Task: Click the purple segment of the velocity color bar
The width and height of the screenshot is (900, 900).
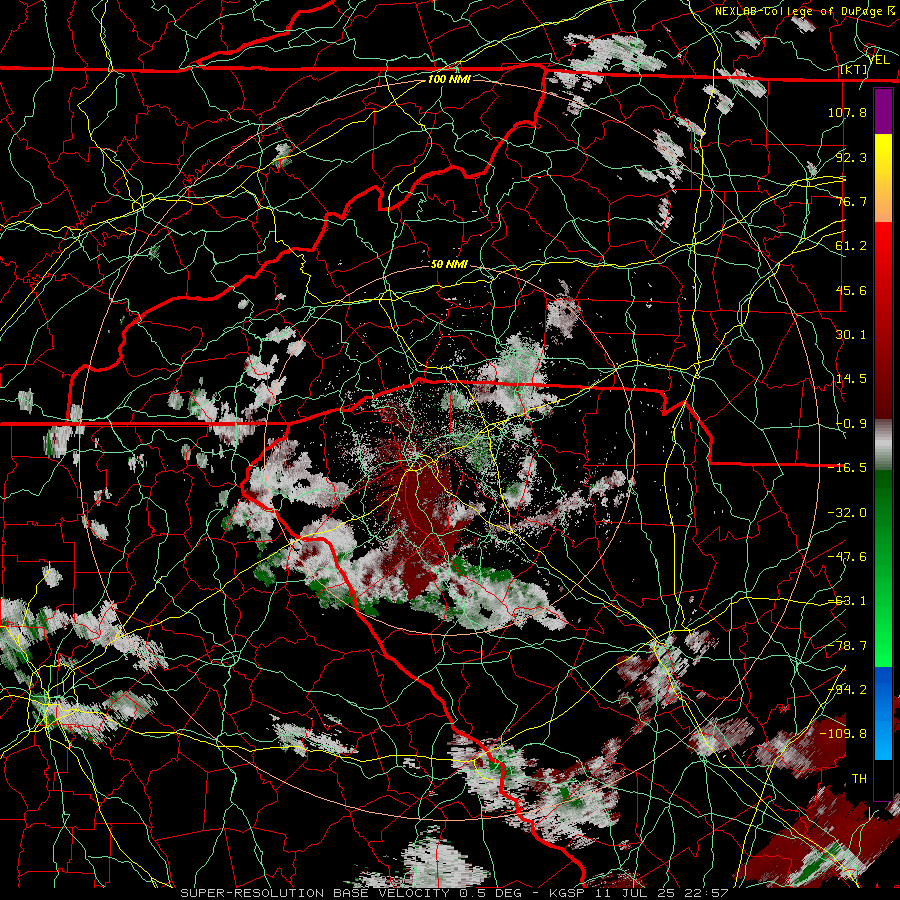Action: (883, 111)
